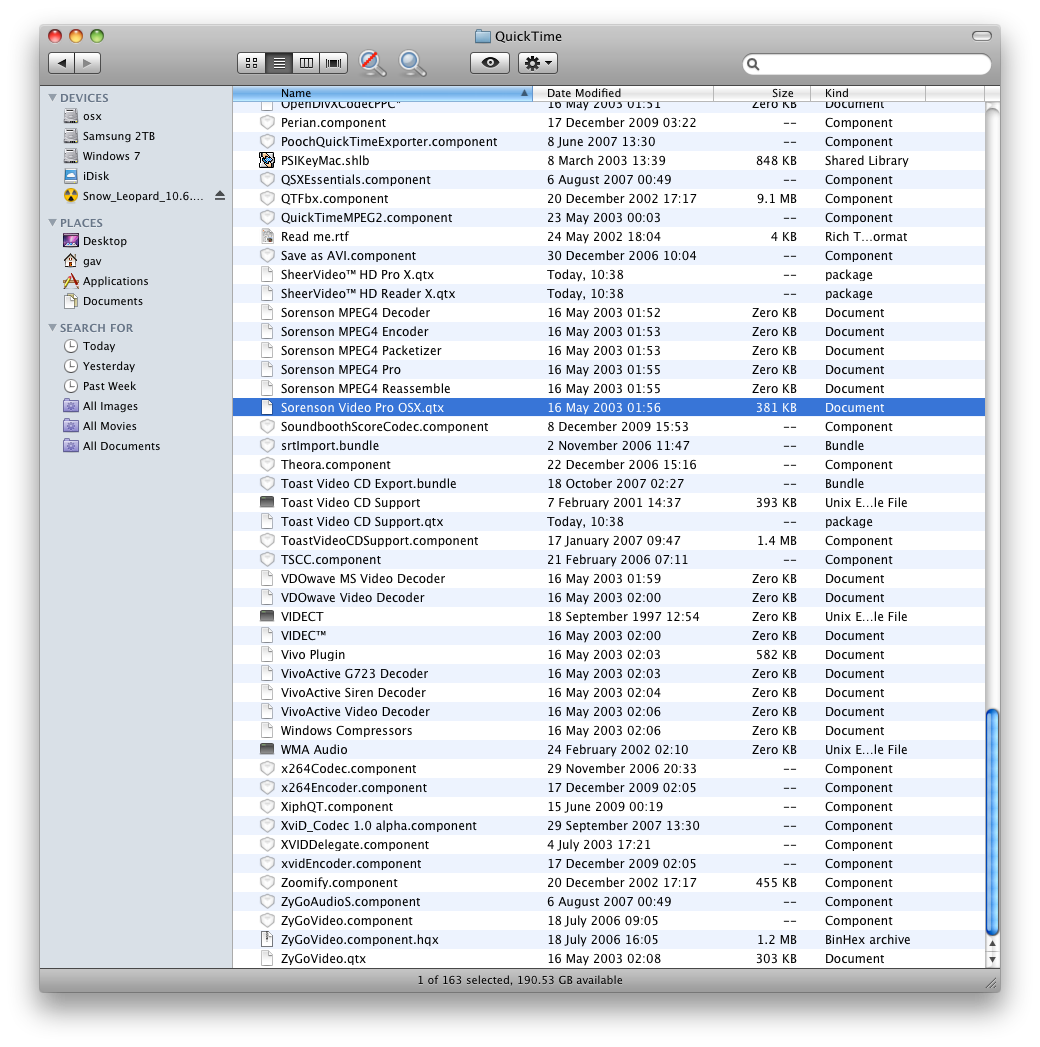Click the vertical scrollbar thumb
The image size is (1040, 1047).
click(x=992, y=822)
